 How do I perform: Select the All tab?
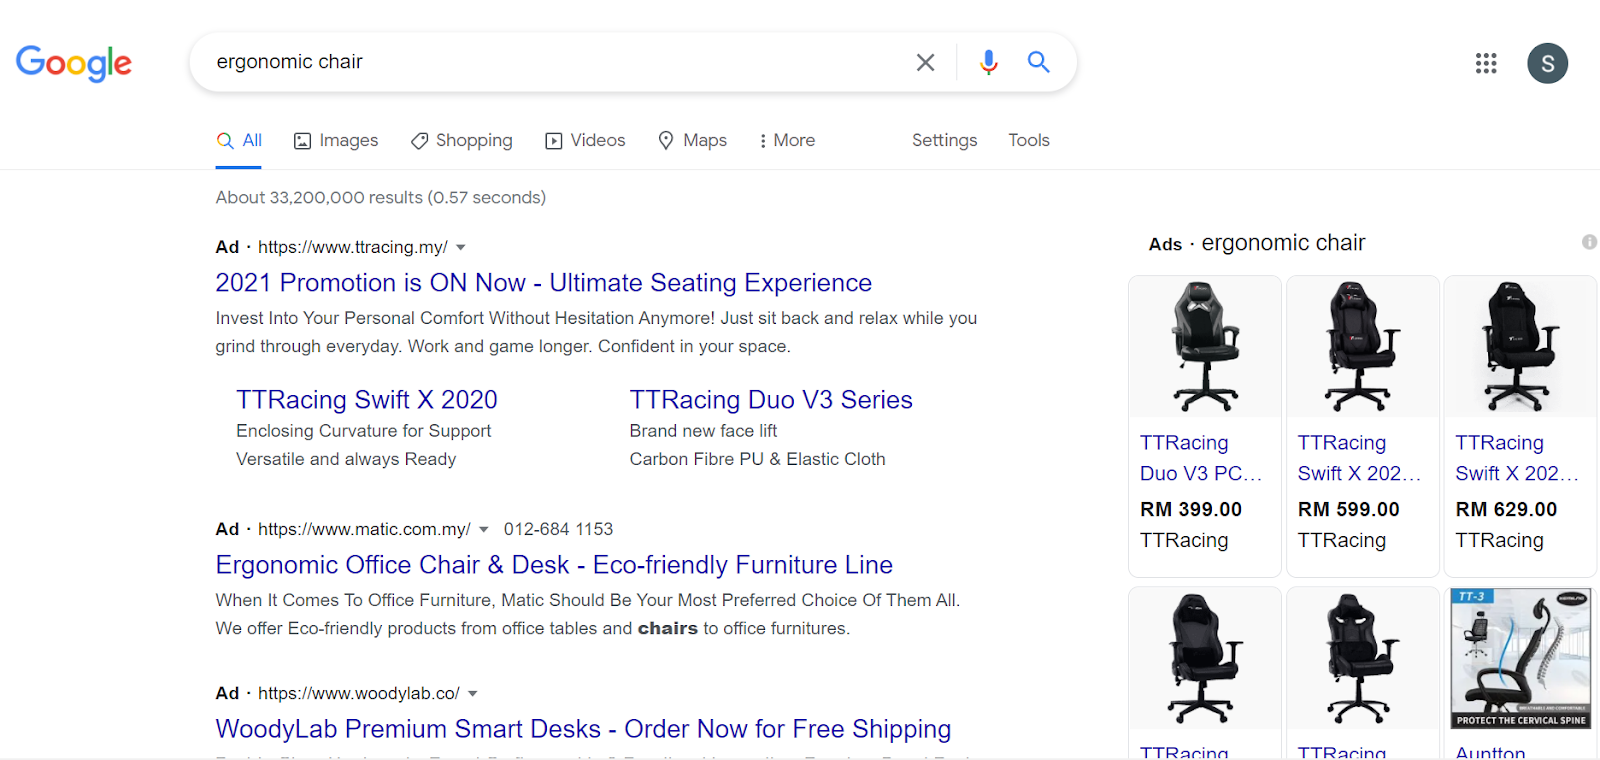[240, 141]
